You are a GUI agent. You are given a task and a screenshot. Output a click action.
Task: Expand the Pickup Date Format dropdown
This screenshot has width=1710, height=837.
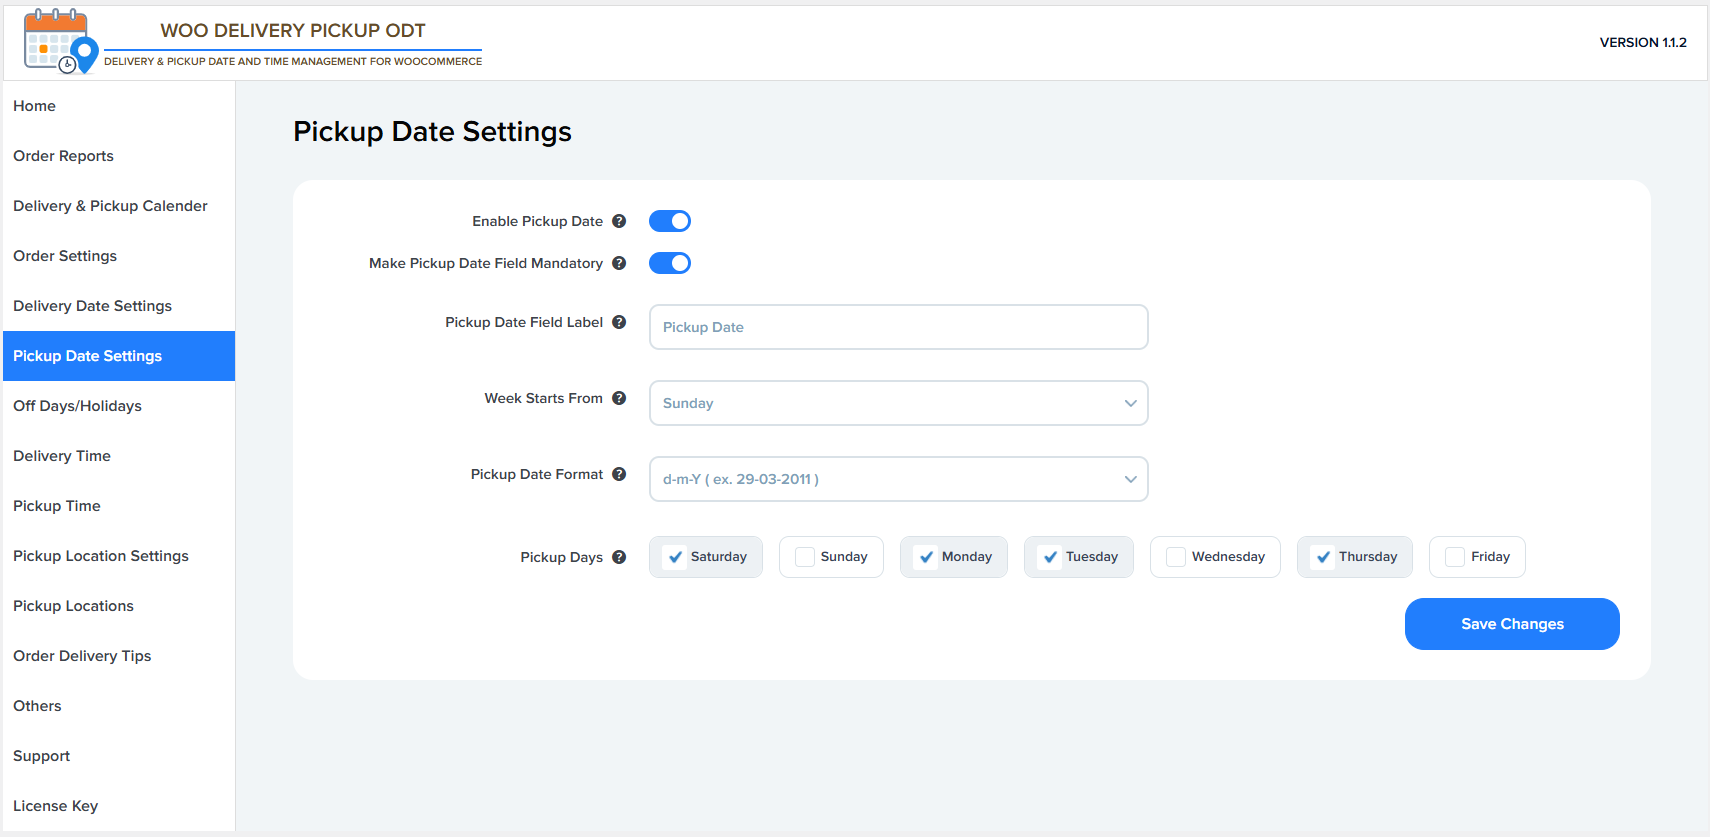tap(898, 479)
